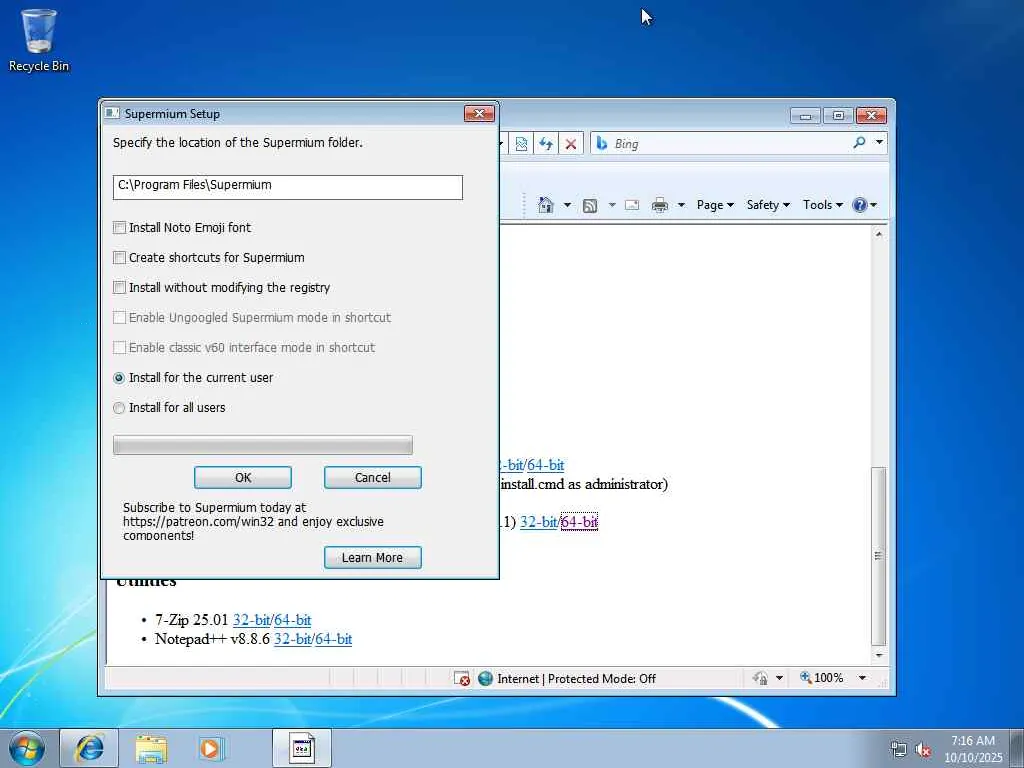Open the 7-Zip 25.01 32-bit link
Image resolution: width=1024 pixels, height=768 pixels.
(x=251, y=620)
